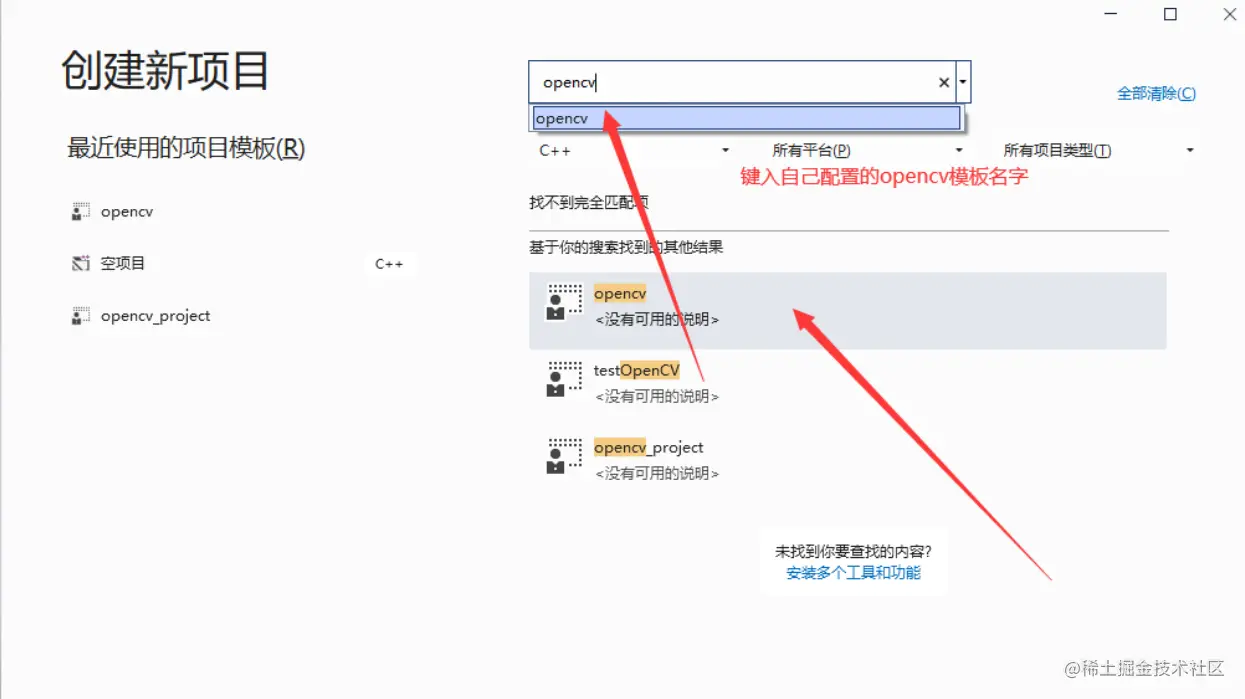Image resolution: width=1245 pixels, height=699 pixels.
Task: Open the 所有项目类型 project type dropdown
Action: click(1098, 151)
